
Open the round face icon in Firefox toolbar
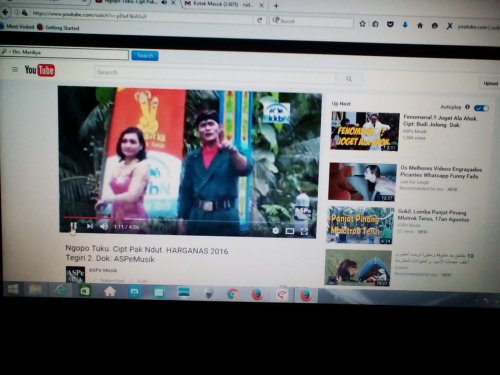tap(435, 25)
